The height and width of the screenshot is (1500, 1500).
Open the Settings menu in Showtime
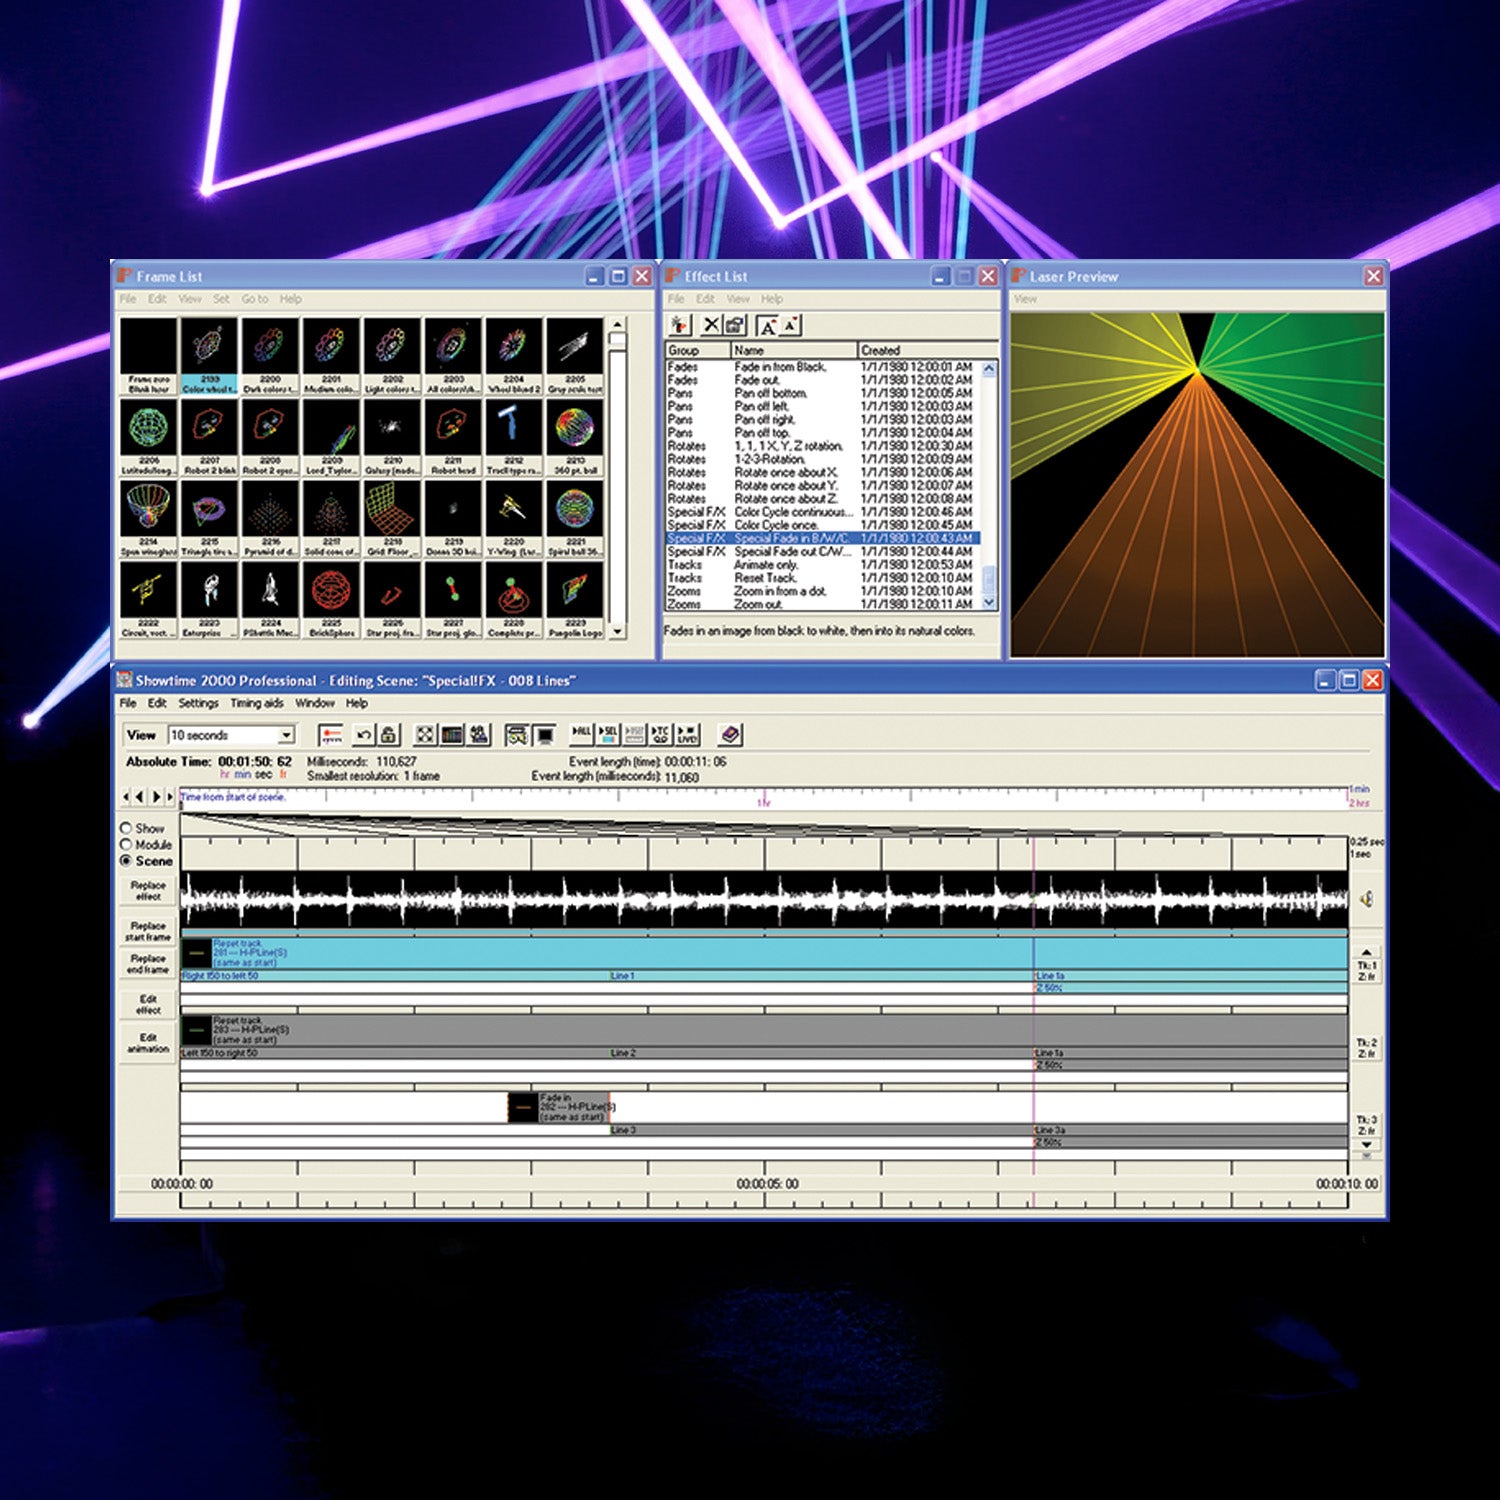pyautogui.click(x=198, y=703)
